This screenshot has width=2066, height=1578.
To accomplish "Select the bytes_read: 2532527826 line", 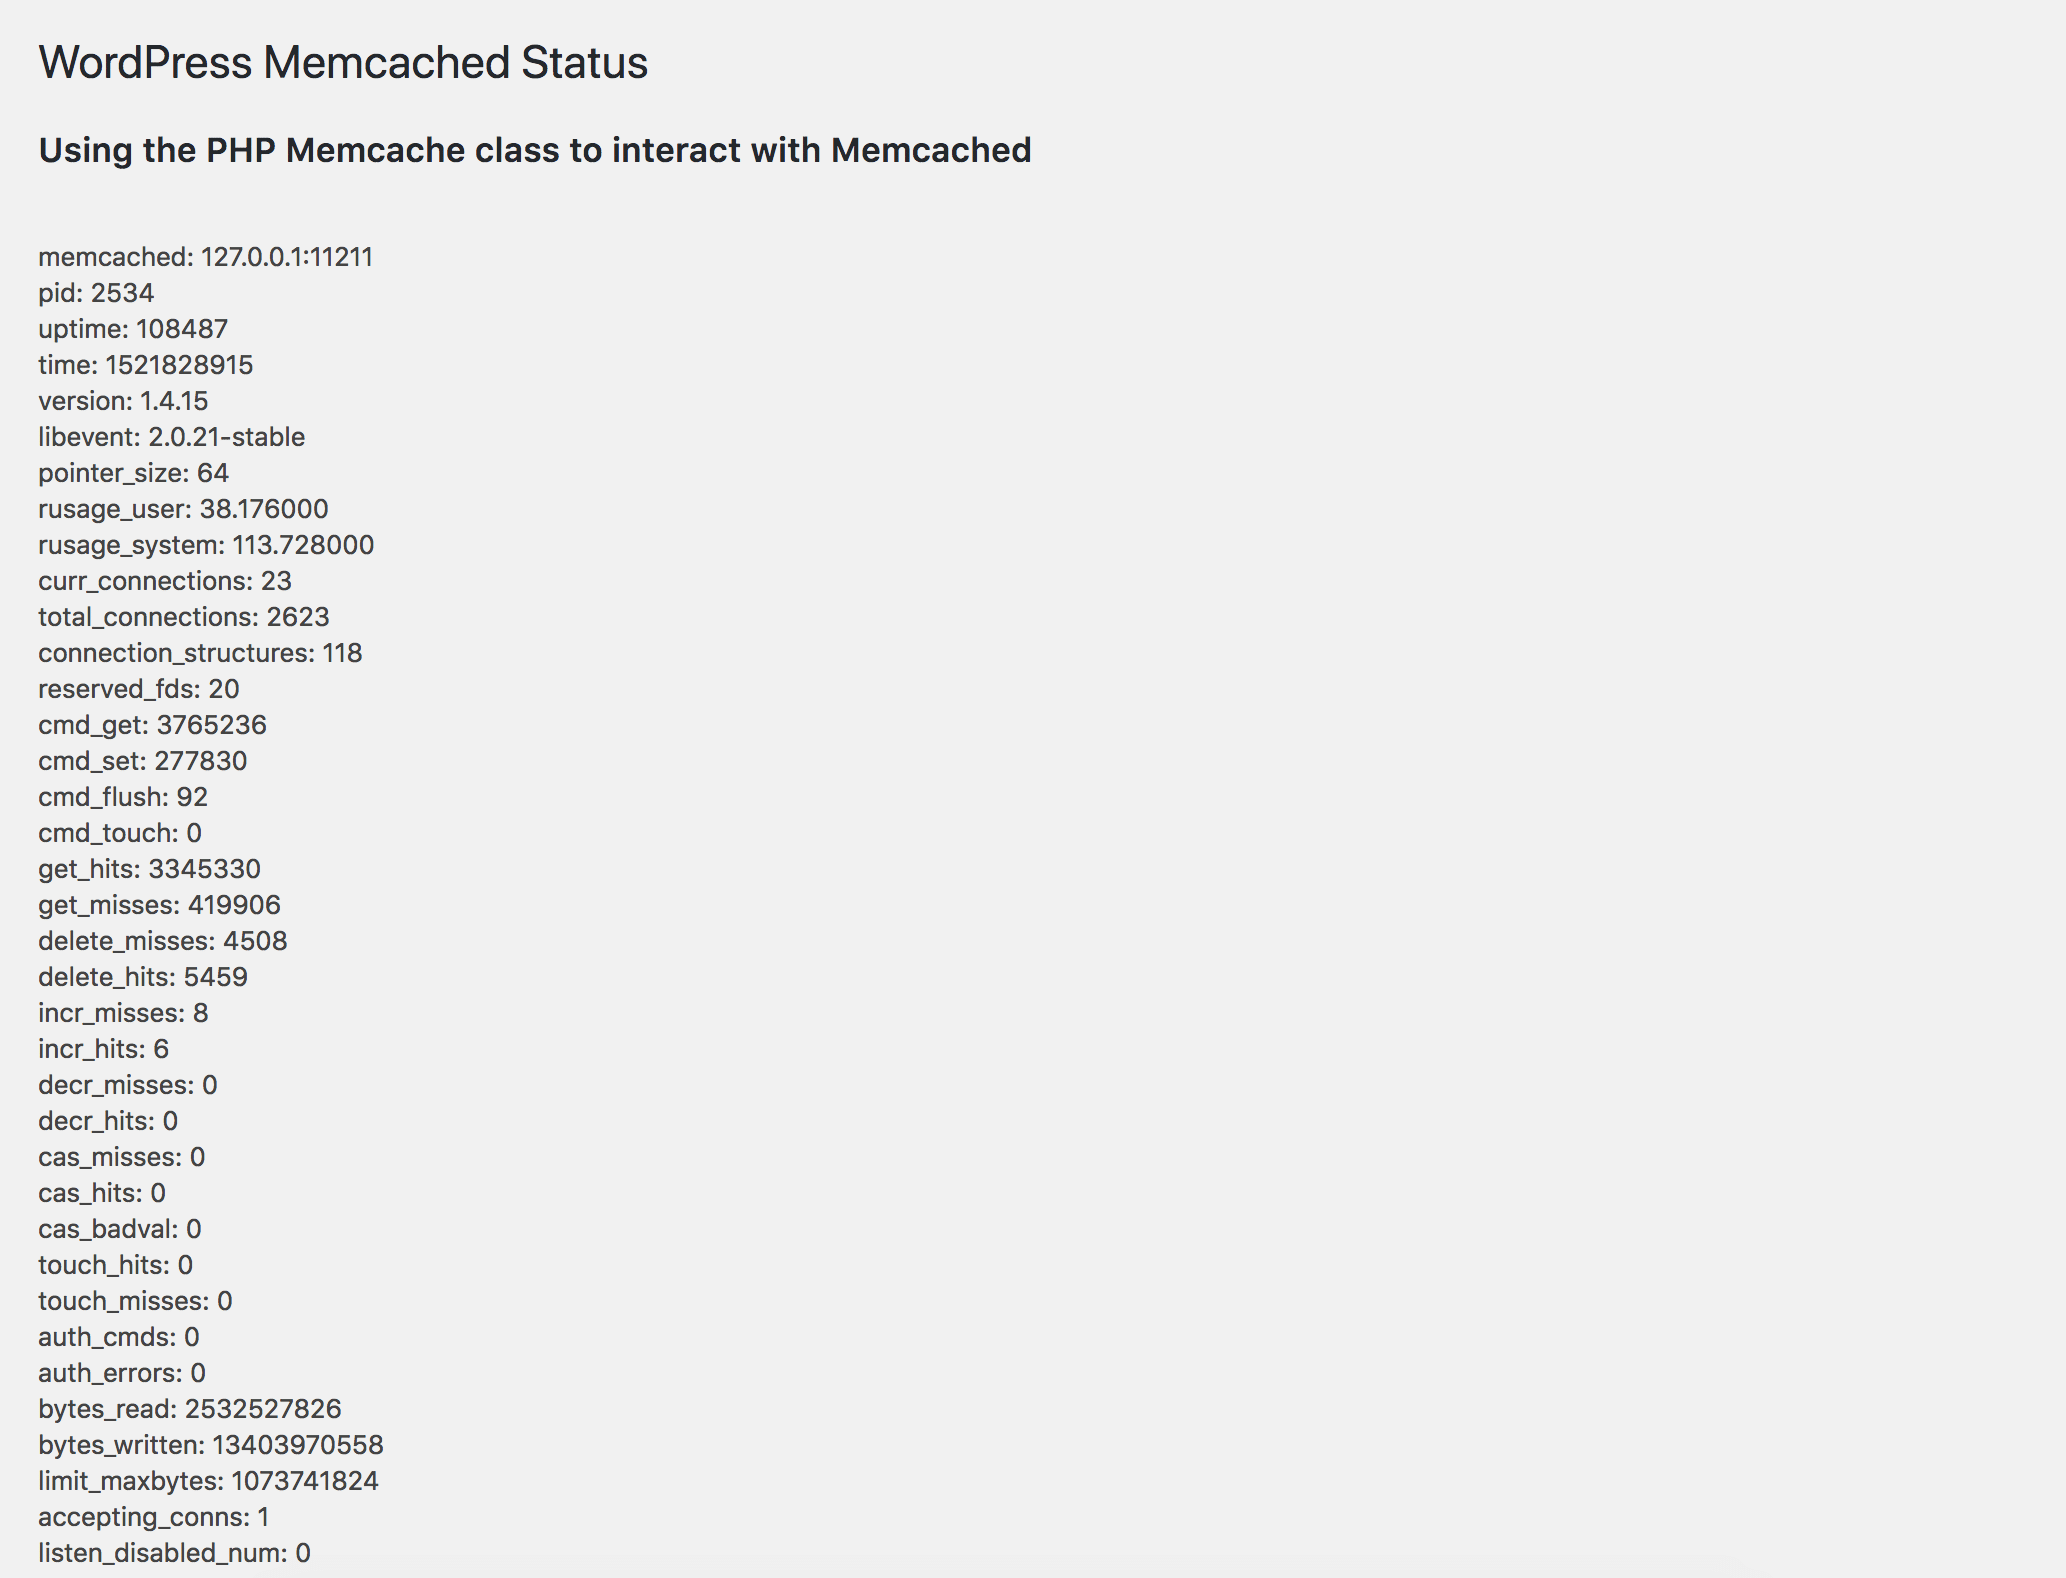I will coord(190,1409).
